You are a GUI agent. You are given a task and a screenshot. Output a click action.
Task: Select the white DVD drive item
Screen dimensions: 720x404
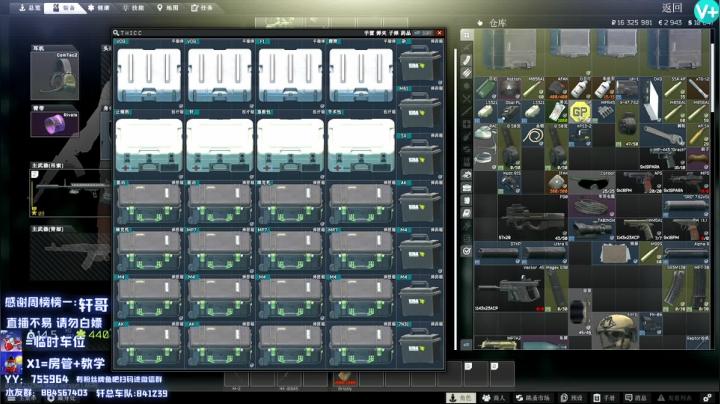(651, 99)
